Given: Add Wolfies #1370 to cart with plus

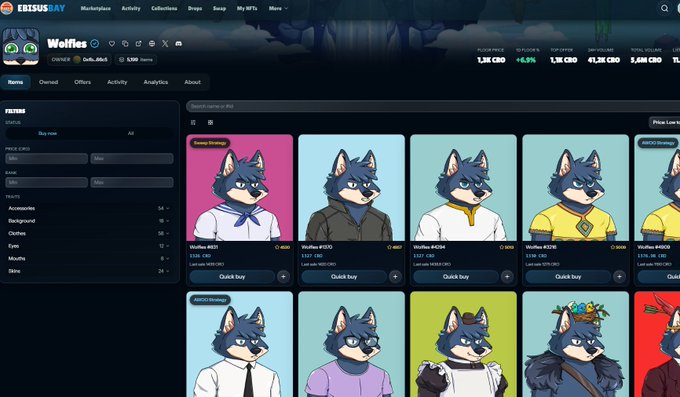Looking at the screenshot, I should pyautogui.click(x=395, y=276).
